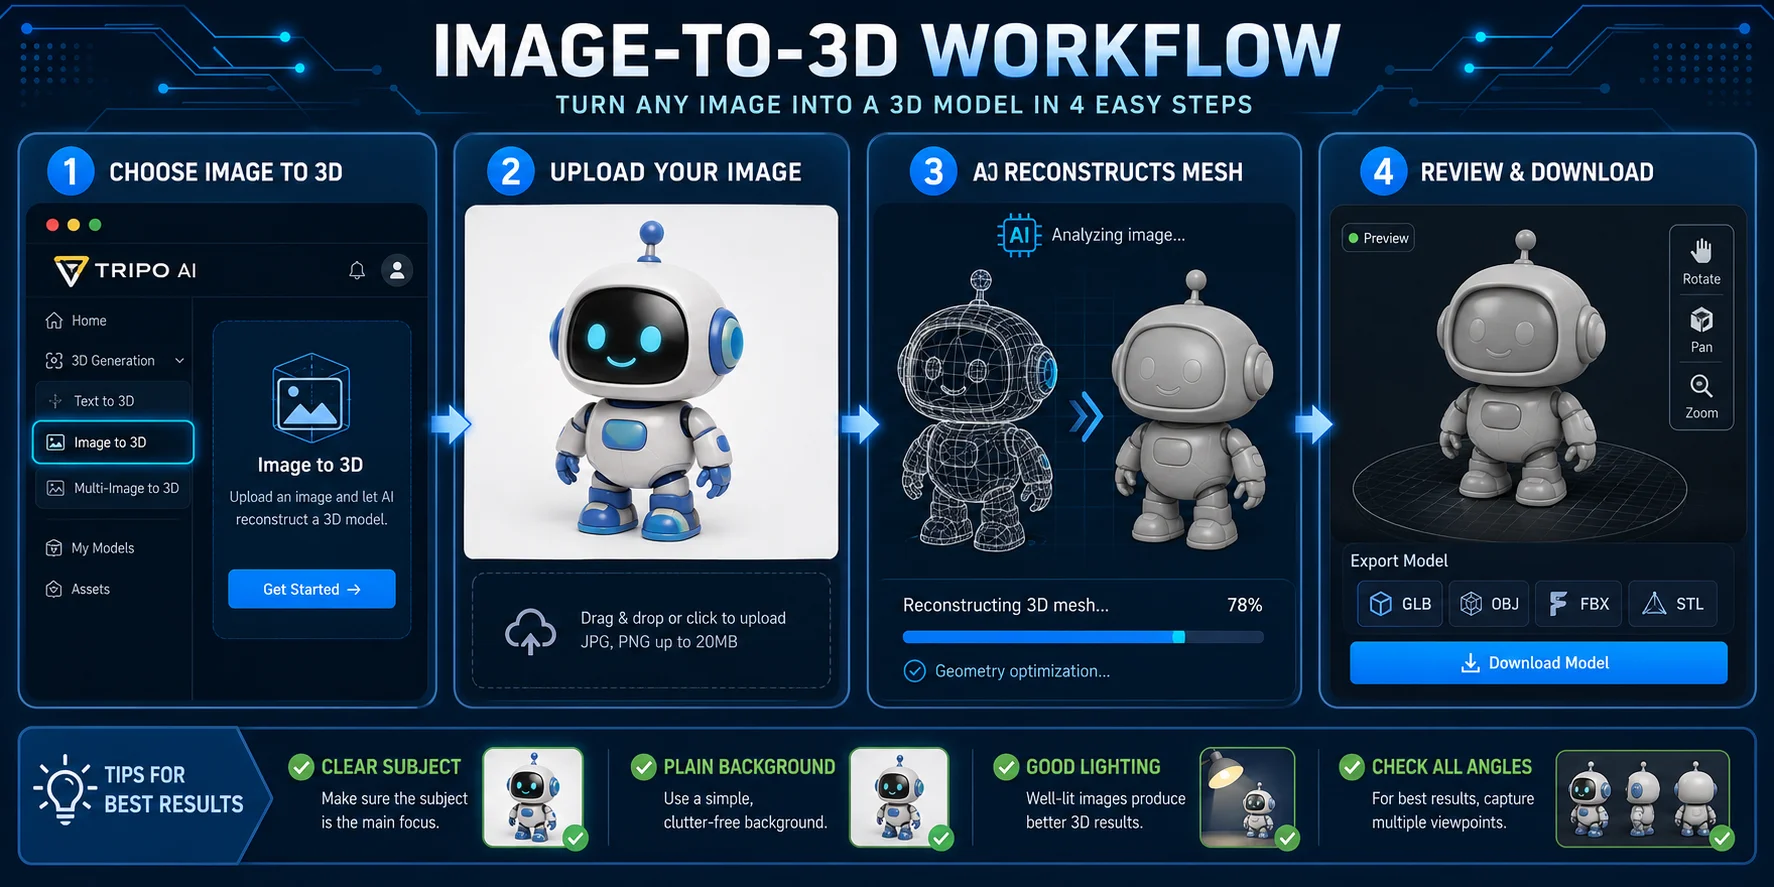Click the yellow window minimize dot
Screen dimensions: 1774x887
pyautogui.click(x=73, y=225)
